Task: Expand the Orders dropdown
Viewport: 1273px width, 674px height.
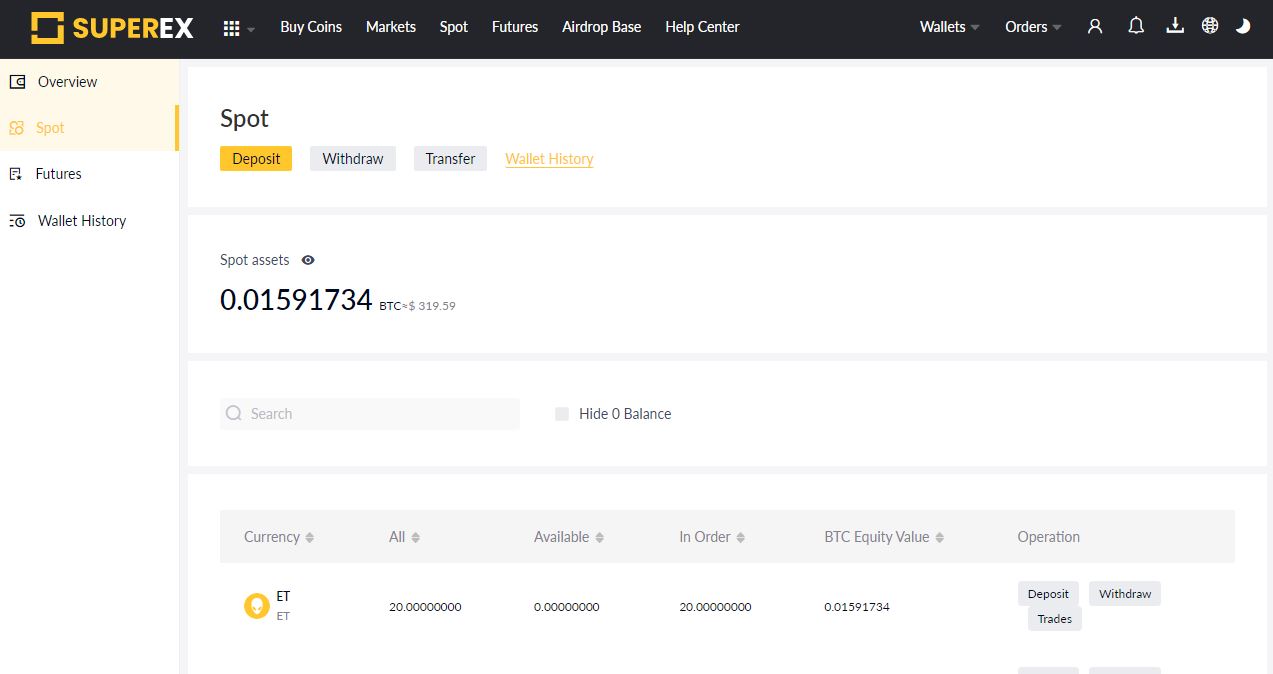Action: (1033, 27)
